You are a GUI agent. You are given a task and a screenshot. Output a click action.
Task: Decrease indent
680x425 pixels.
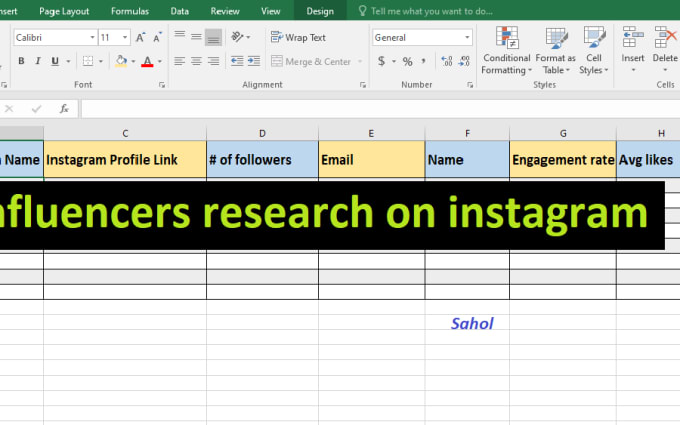click(237, 61)
